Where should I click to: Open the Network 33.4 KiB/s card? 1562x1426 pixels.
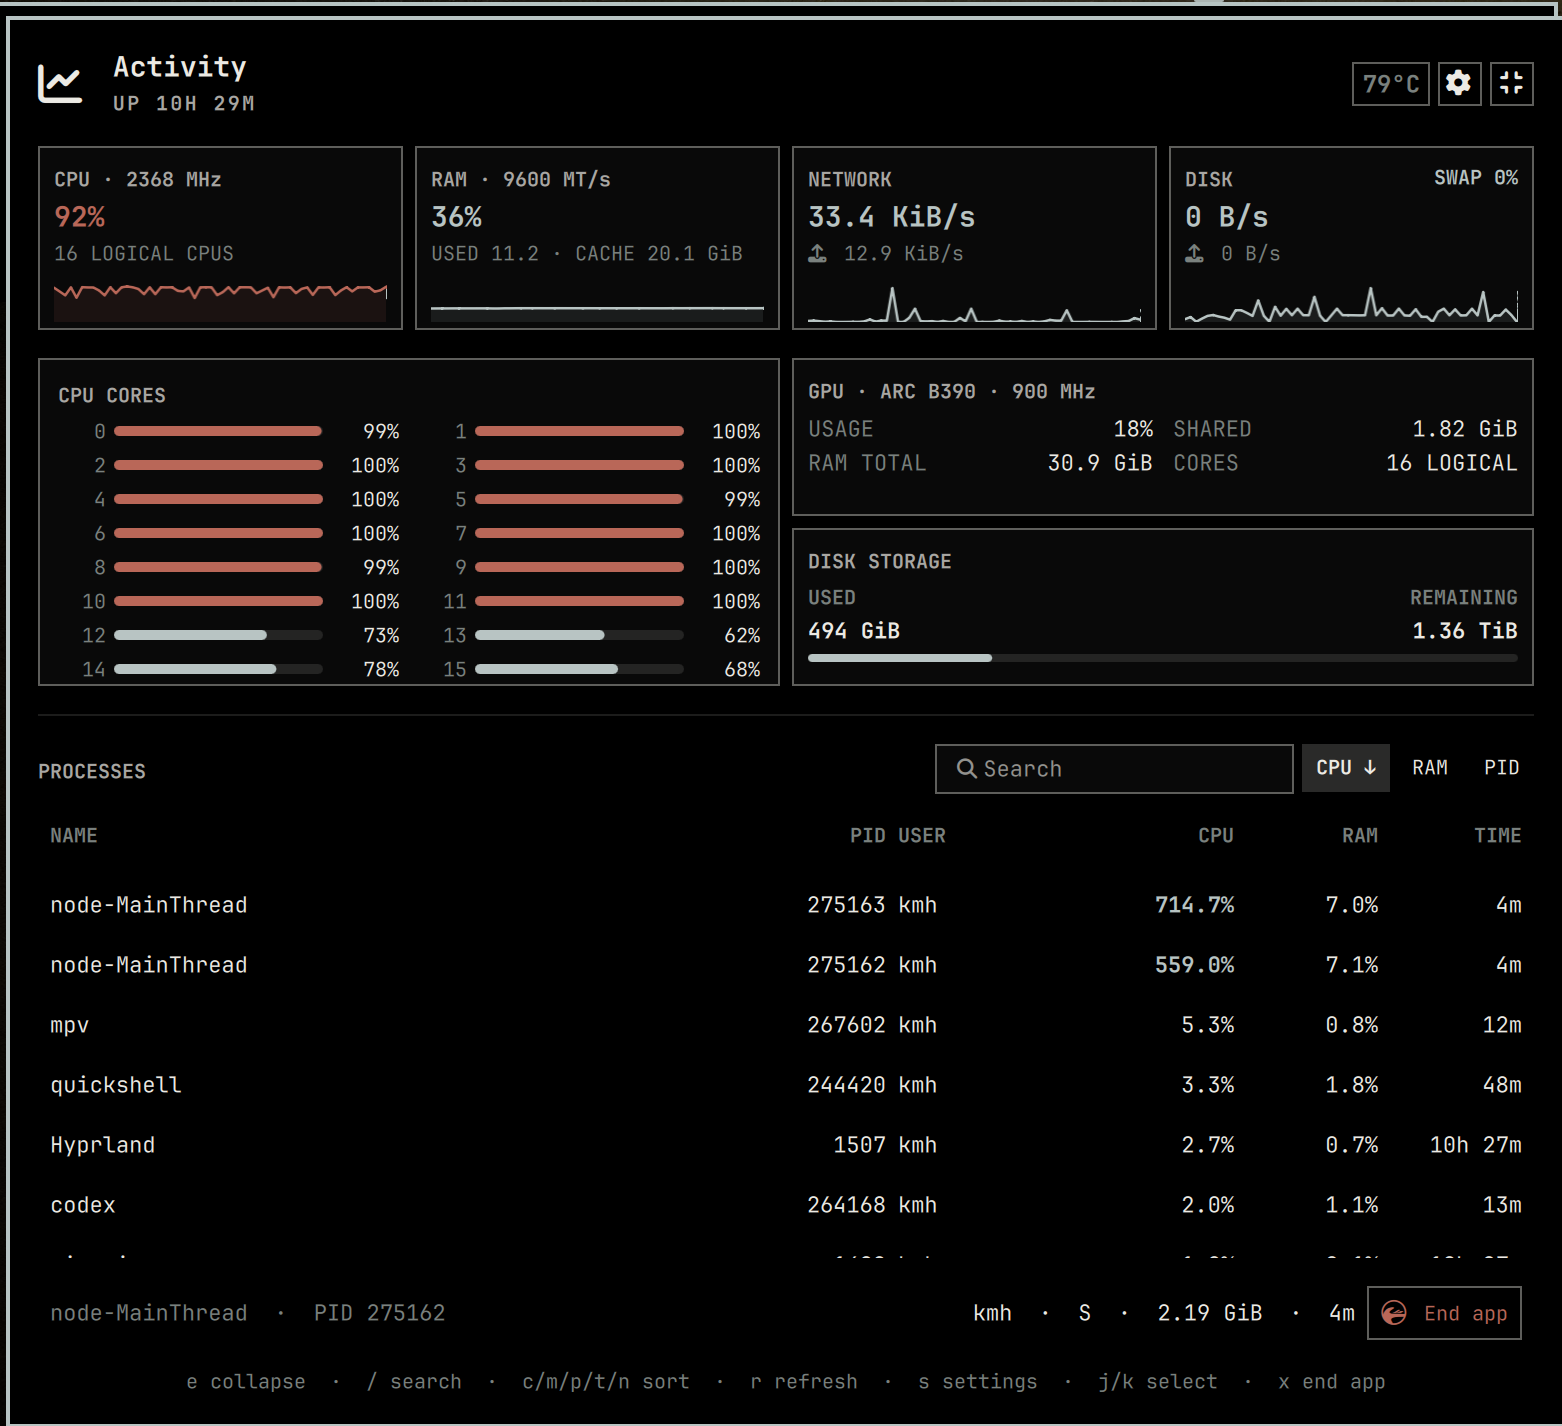pos(974,238)
